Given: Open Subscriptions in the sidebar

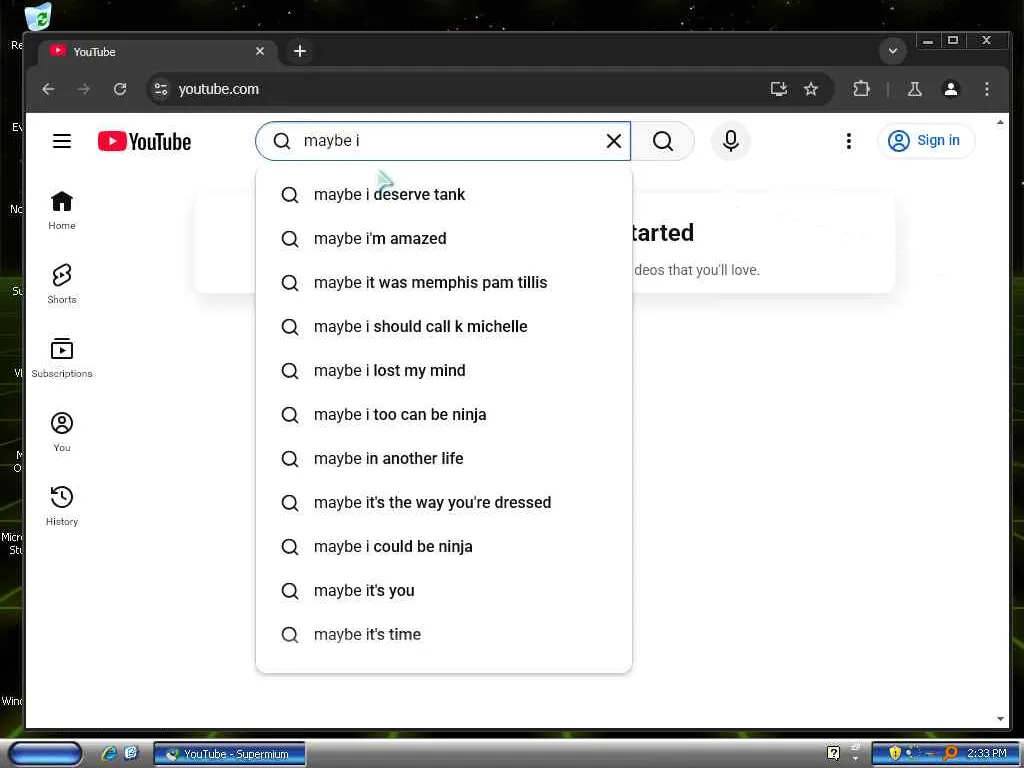Looking at the screenshot, I should 62,359.
